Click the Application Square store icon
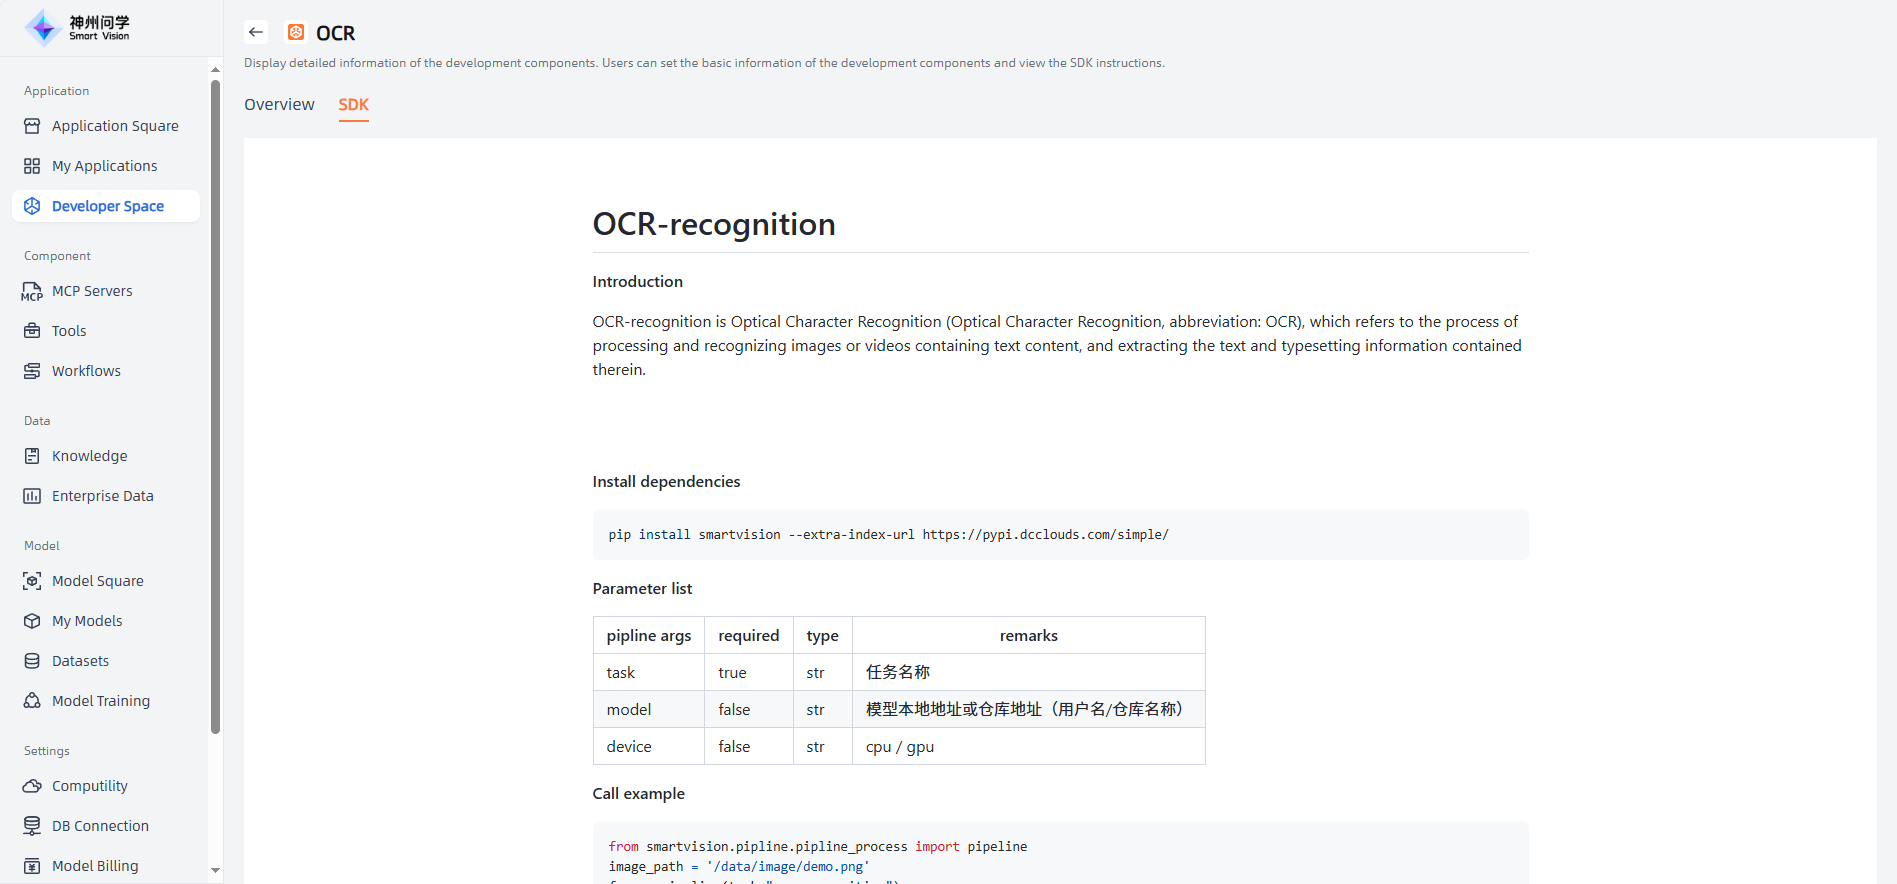 click(32, 126)
